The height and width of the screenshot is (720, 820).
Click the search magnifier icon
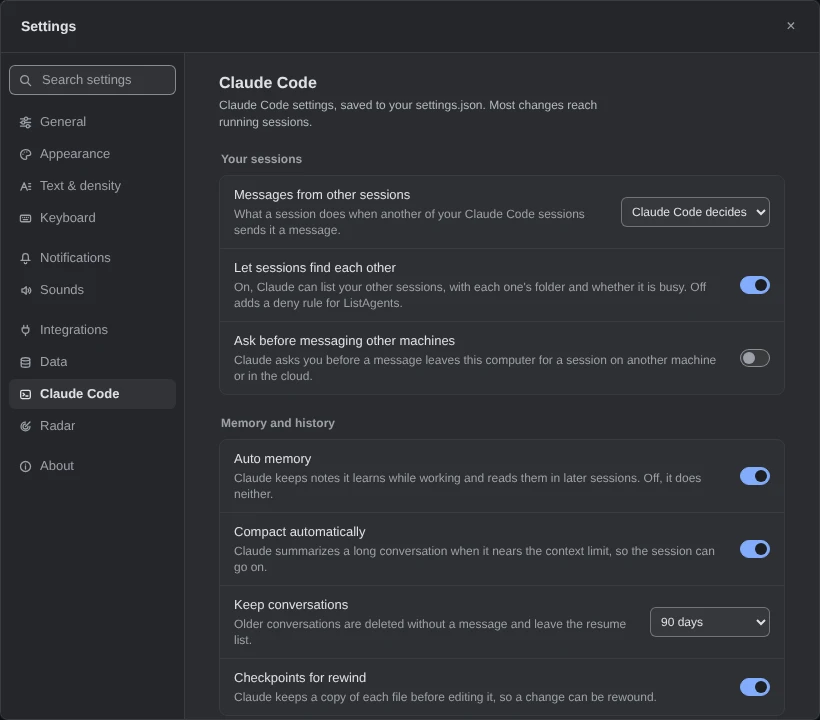point(25,80)
